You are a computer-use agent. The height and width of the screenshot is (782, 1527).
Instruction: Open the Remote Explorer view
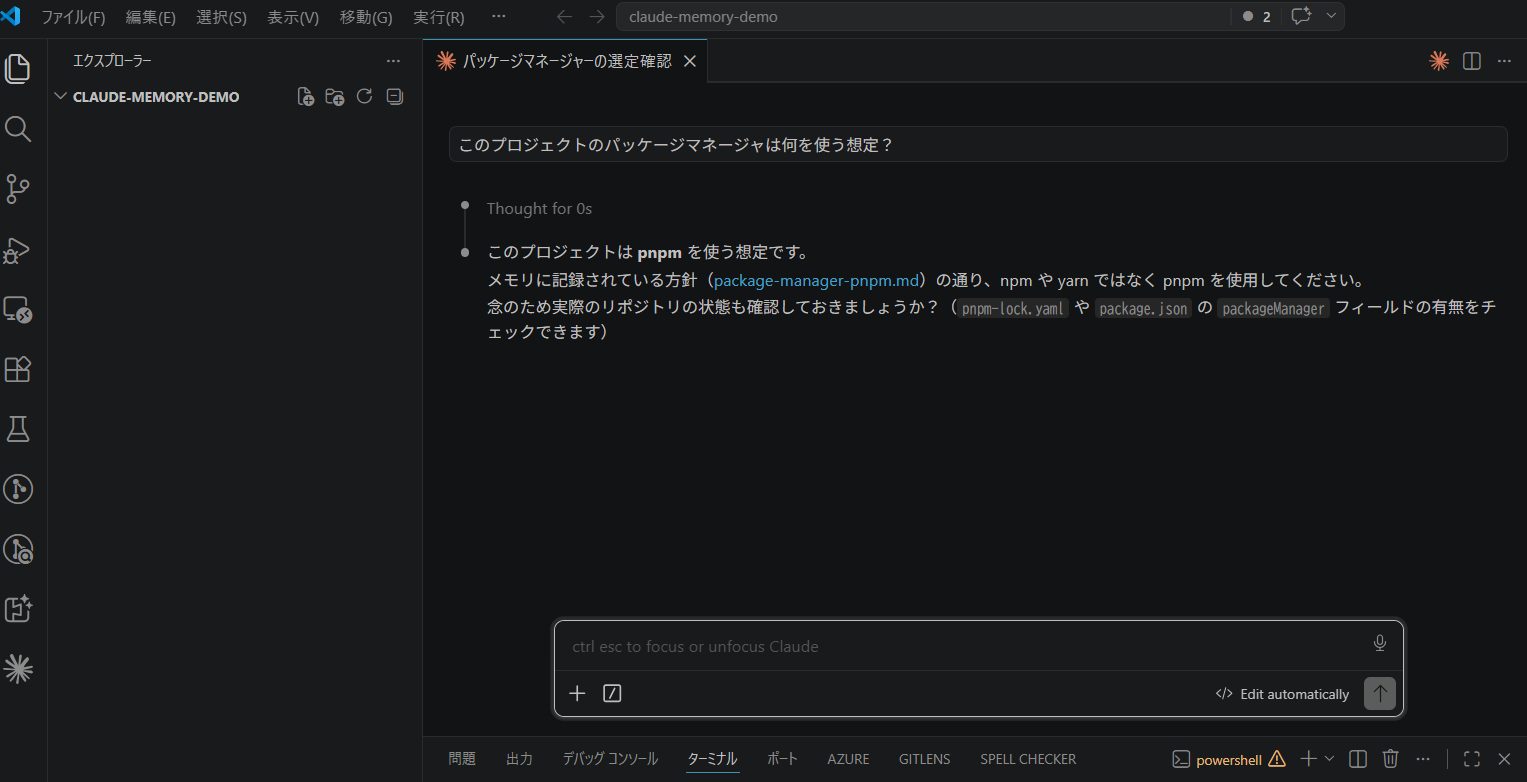point(18,309)
